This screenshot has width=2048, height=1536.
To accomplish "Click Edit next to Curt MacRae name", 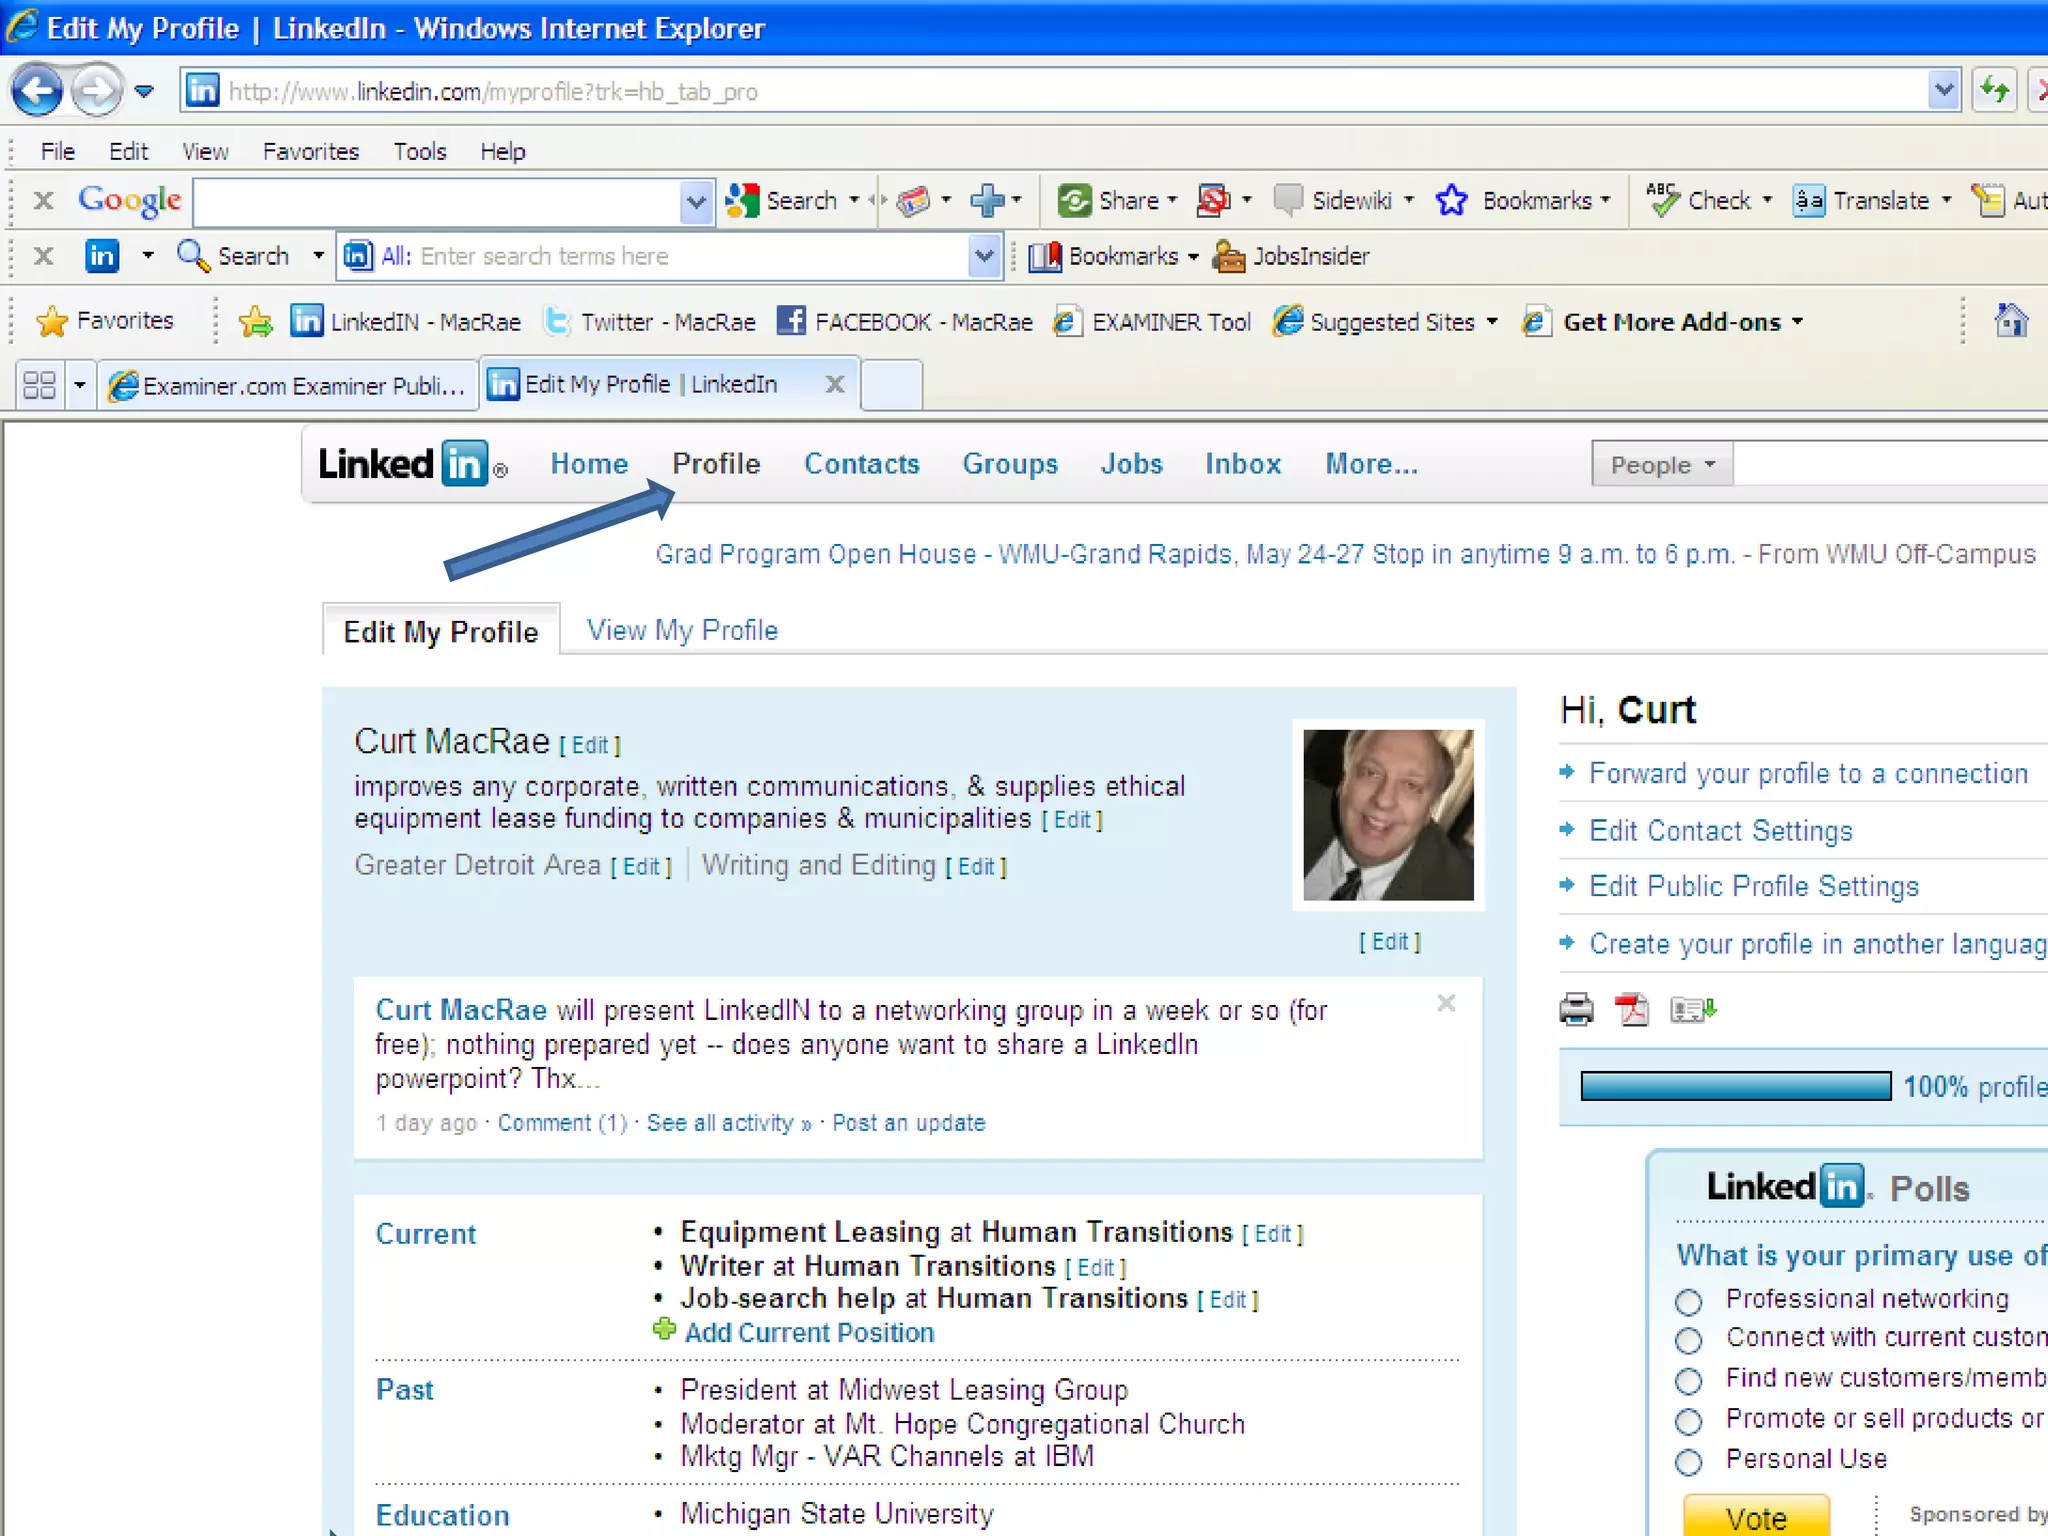I will click(x=589, y=745).
